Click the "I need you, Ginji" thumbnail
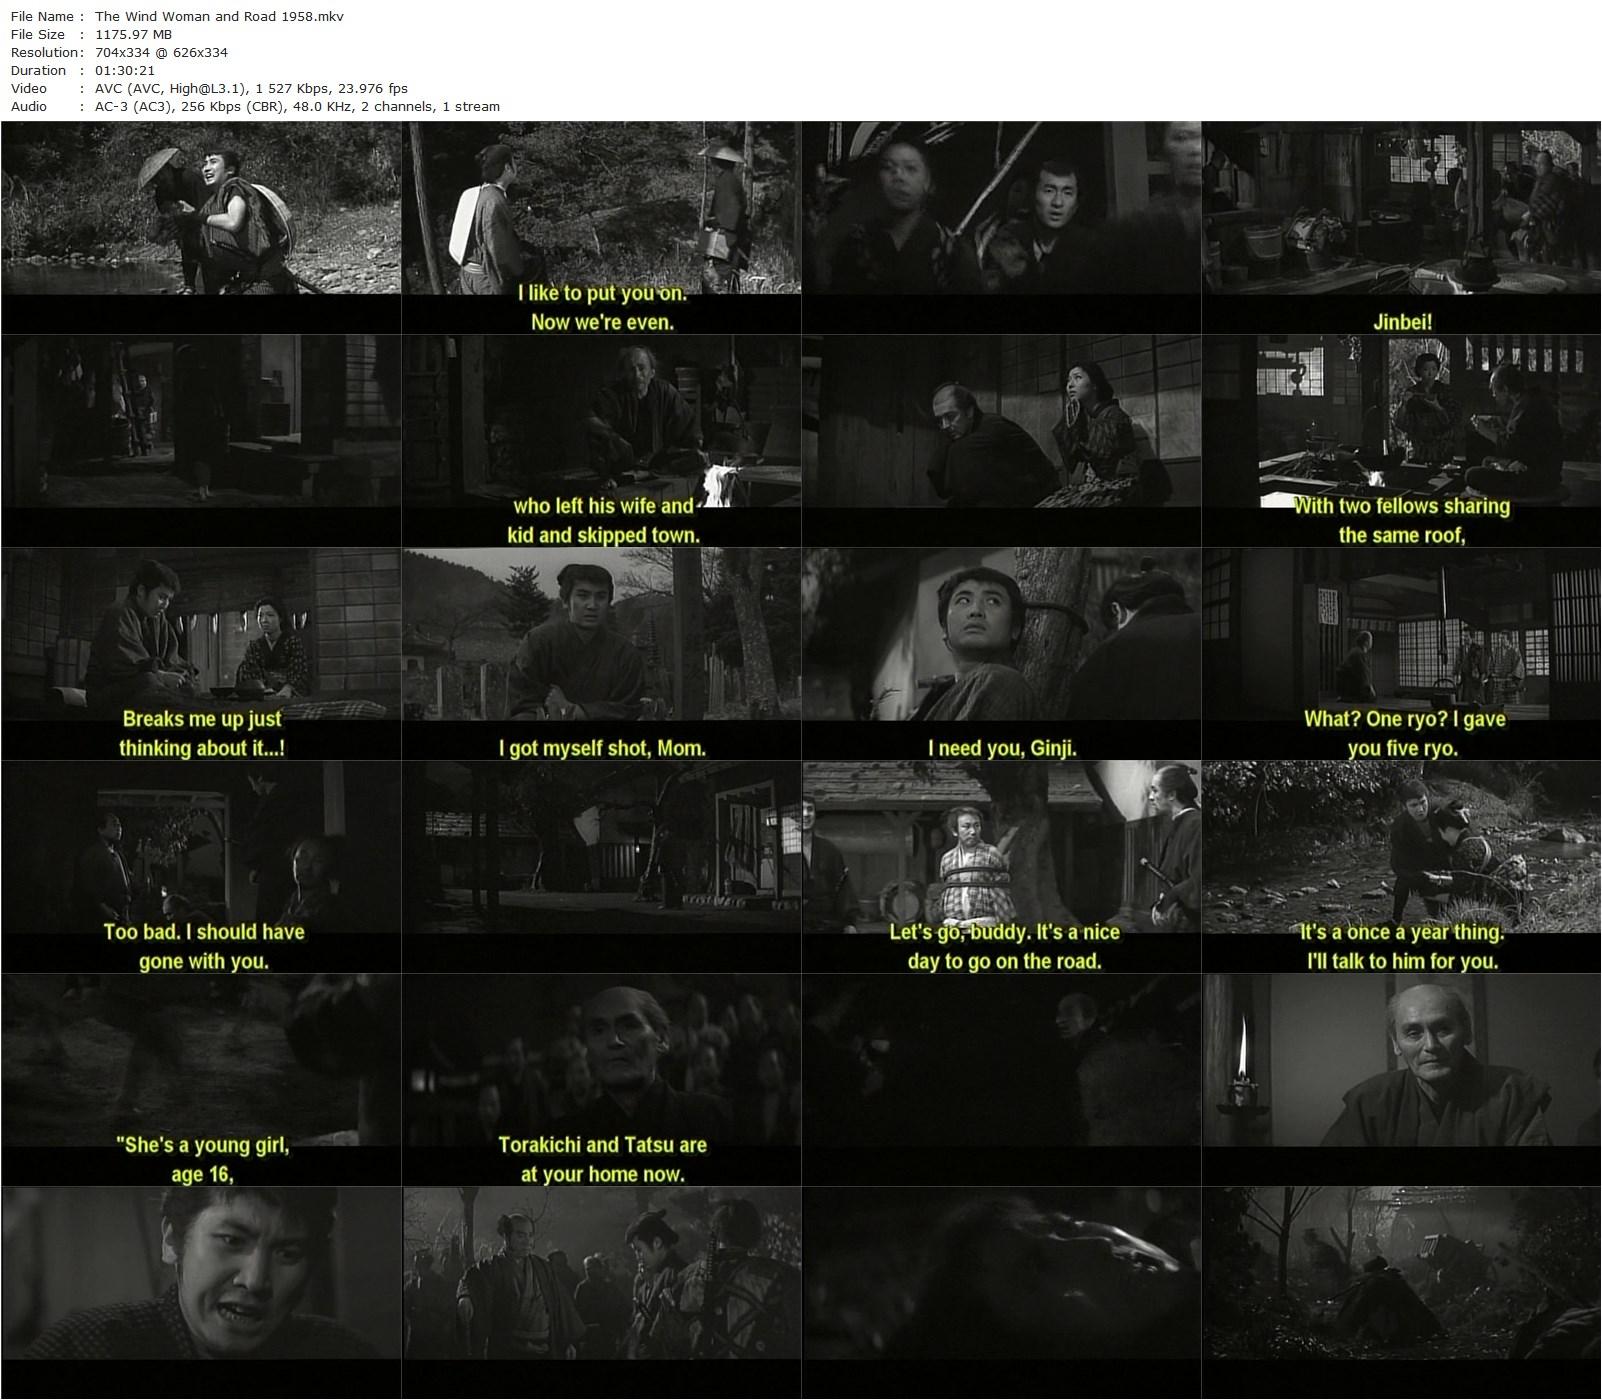The image size is (1602, 1400). click(x=1001, y=654)
